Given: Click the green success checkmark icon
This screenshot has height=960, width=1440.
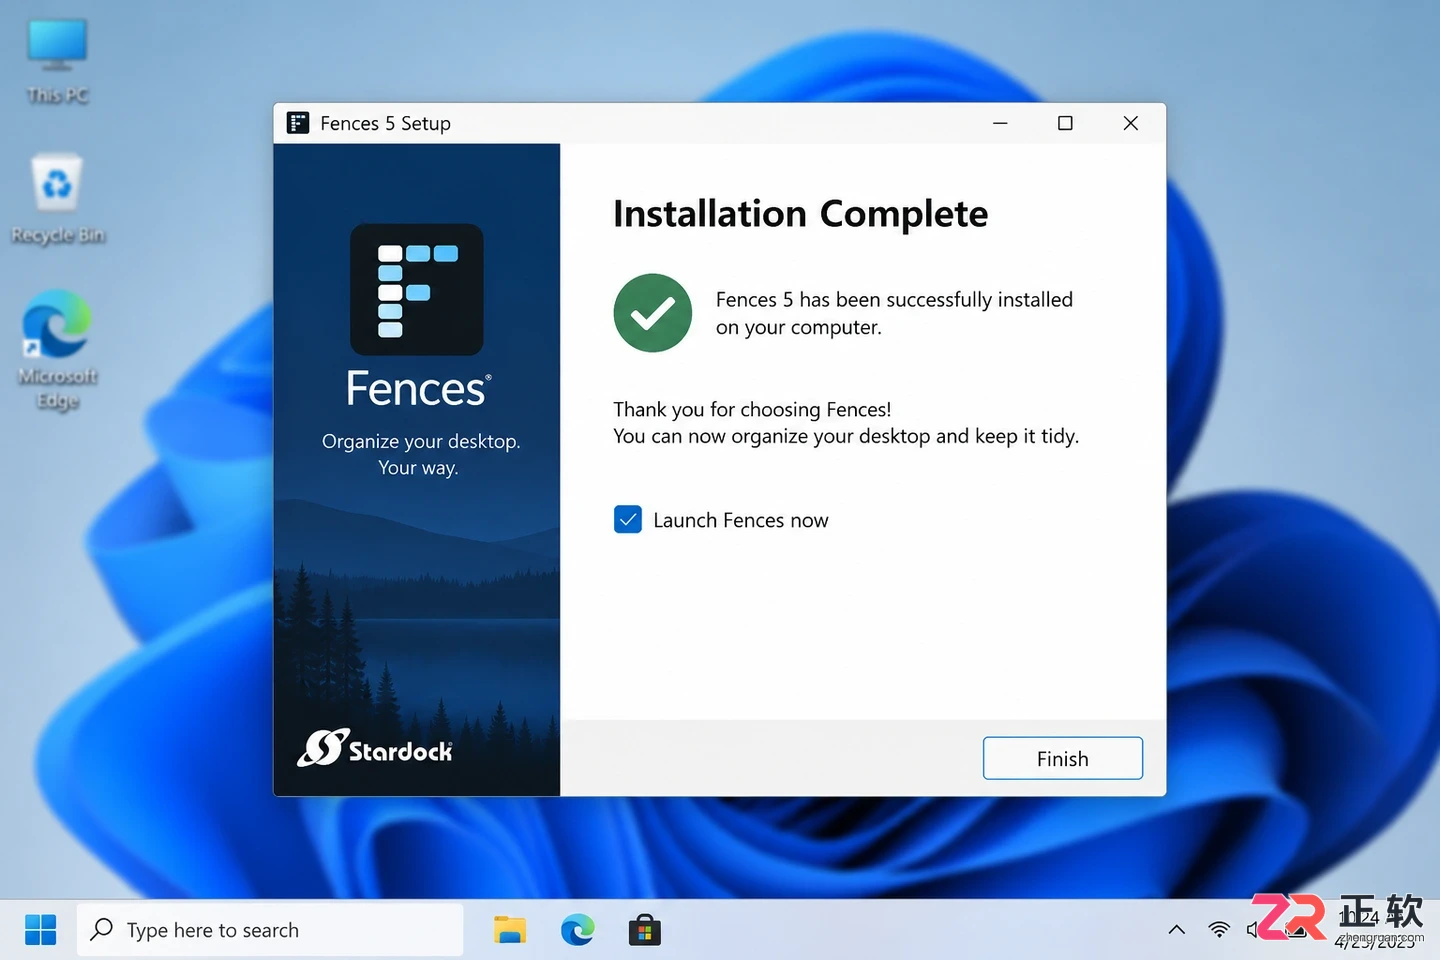Looking at the screenshot, I should click(x=653, y=313).
